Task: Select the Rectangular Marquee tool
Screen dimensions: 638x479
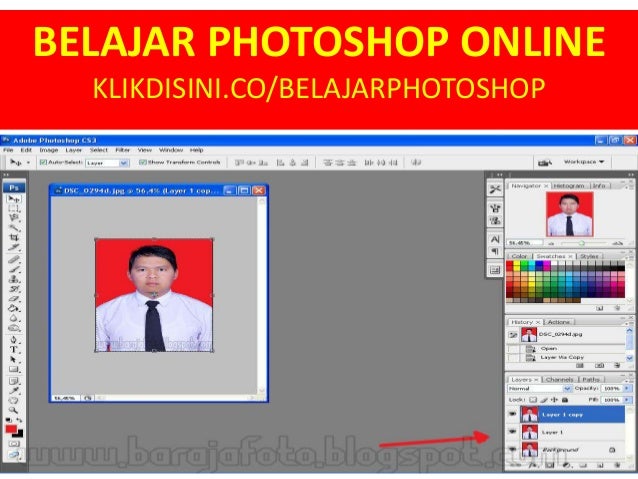Action: pos(14,208)
